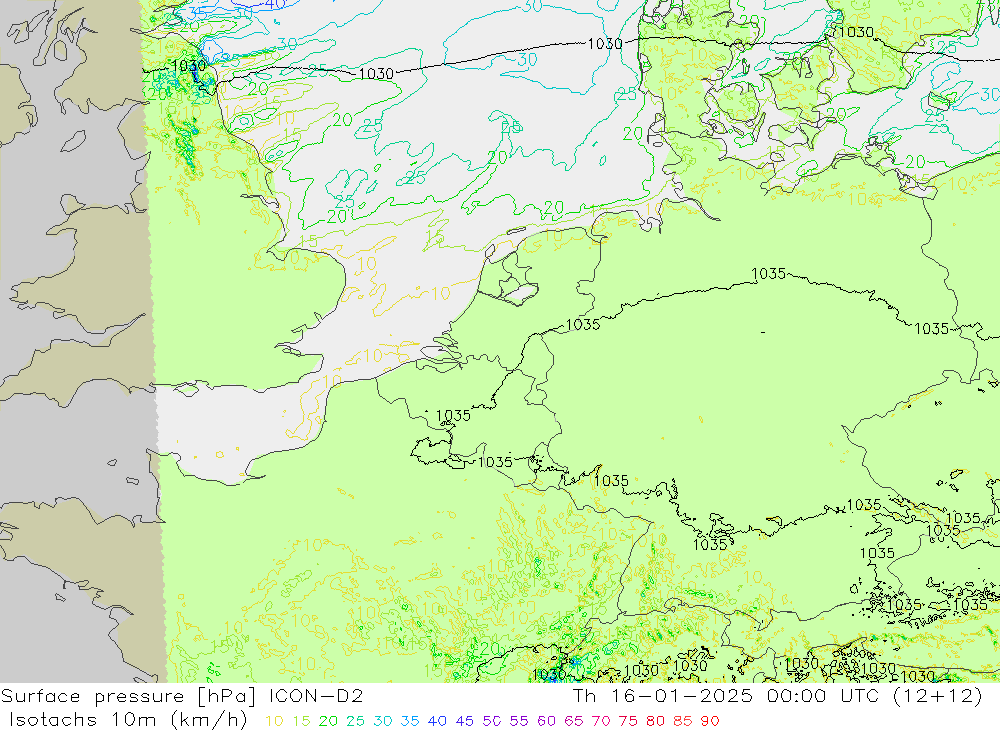Select legend value 25 in the isotach scale
The width and height of the screenshot is (1000, 733).
coord(355,721)
